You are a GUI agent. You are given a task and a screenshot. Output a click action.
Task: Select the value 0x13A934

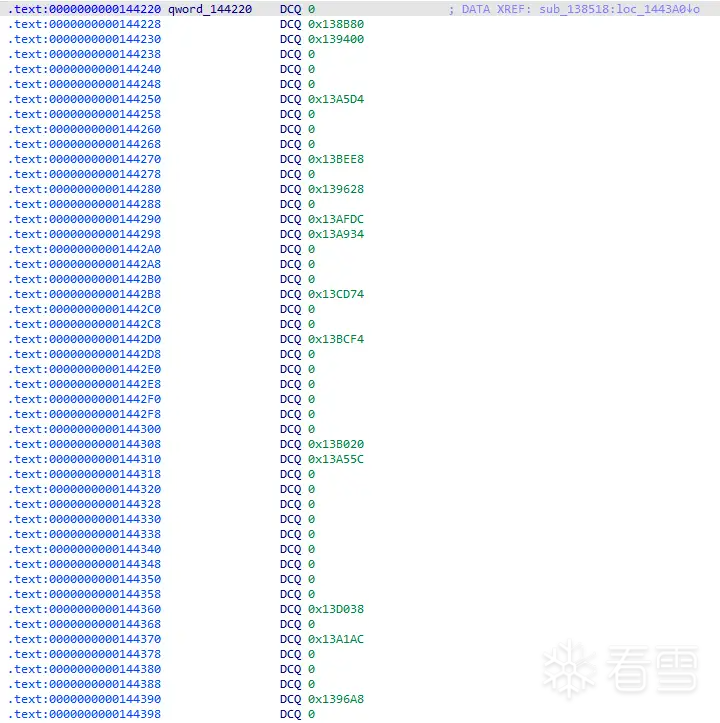pos(336,234)
